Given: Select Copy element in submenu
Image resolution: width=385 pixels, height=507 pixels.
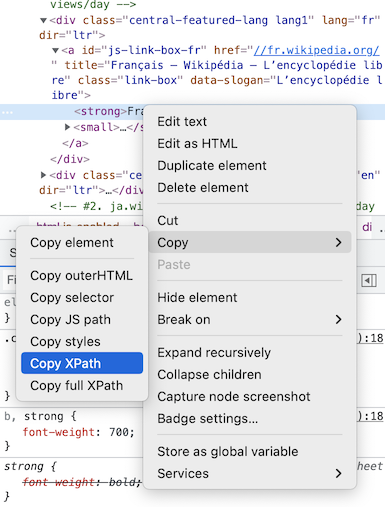Looking at the screenshot, I should point(82,242).
